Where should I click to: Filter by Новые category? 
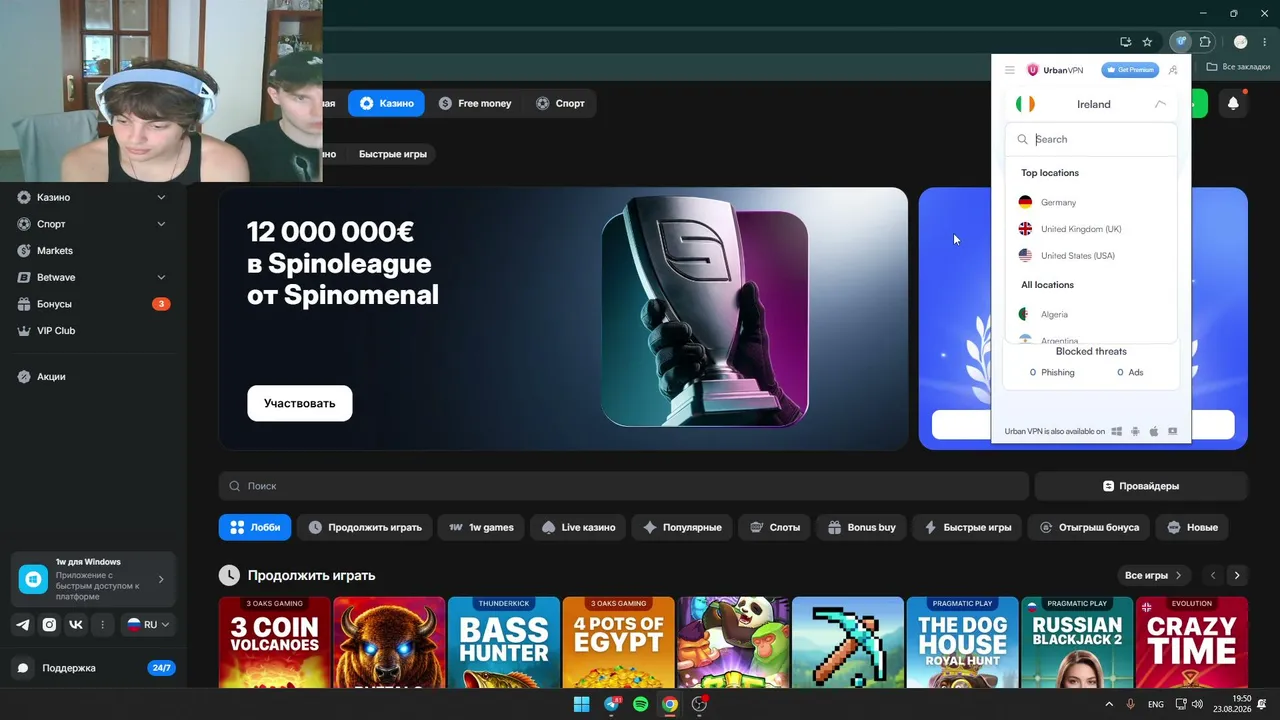click(x=1193, y=527)
